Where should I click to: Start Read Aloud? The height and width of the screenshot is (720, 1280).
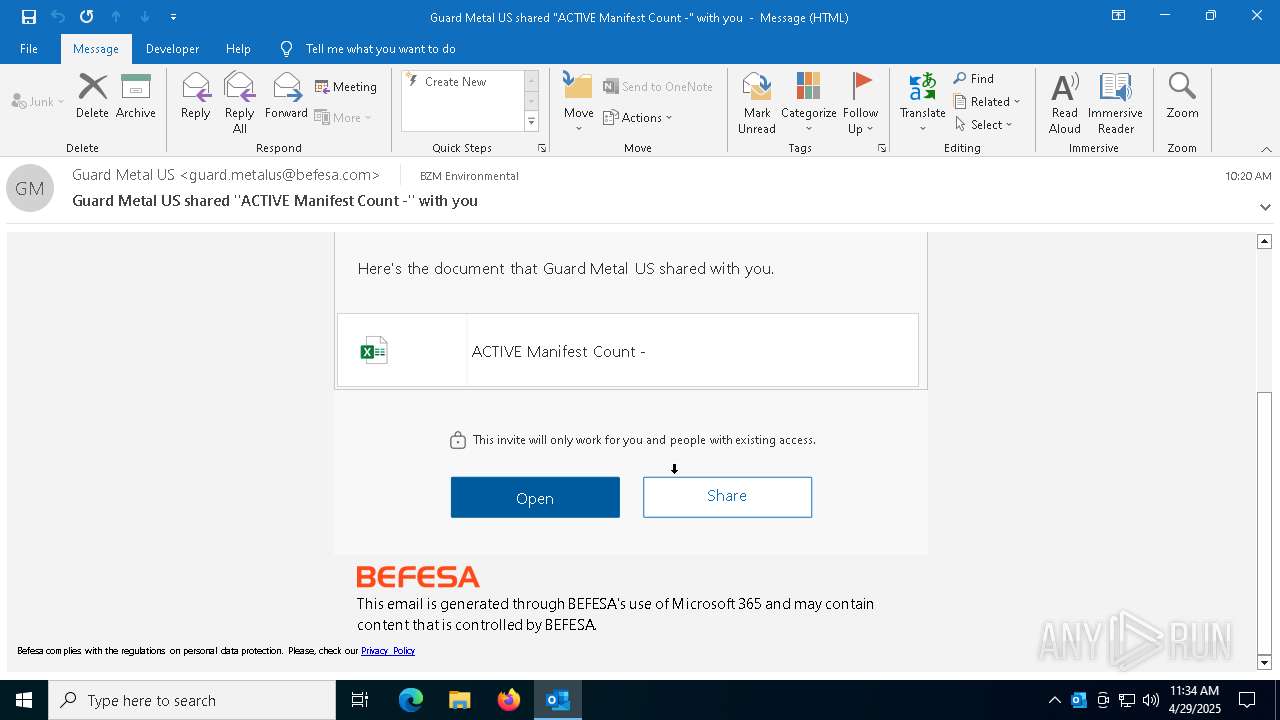pos(1065,102)
